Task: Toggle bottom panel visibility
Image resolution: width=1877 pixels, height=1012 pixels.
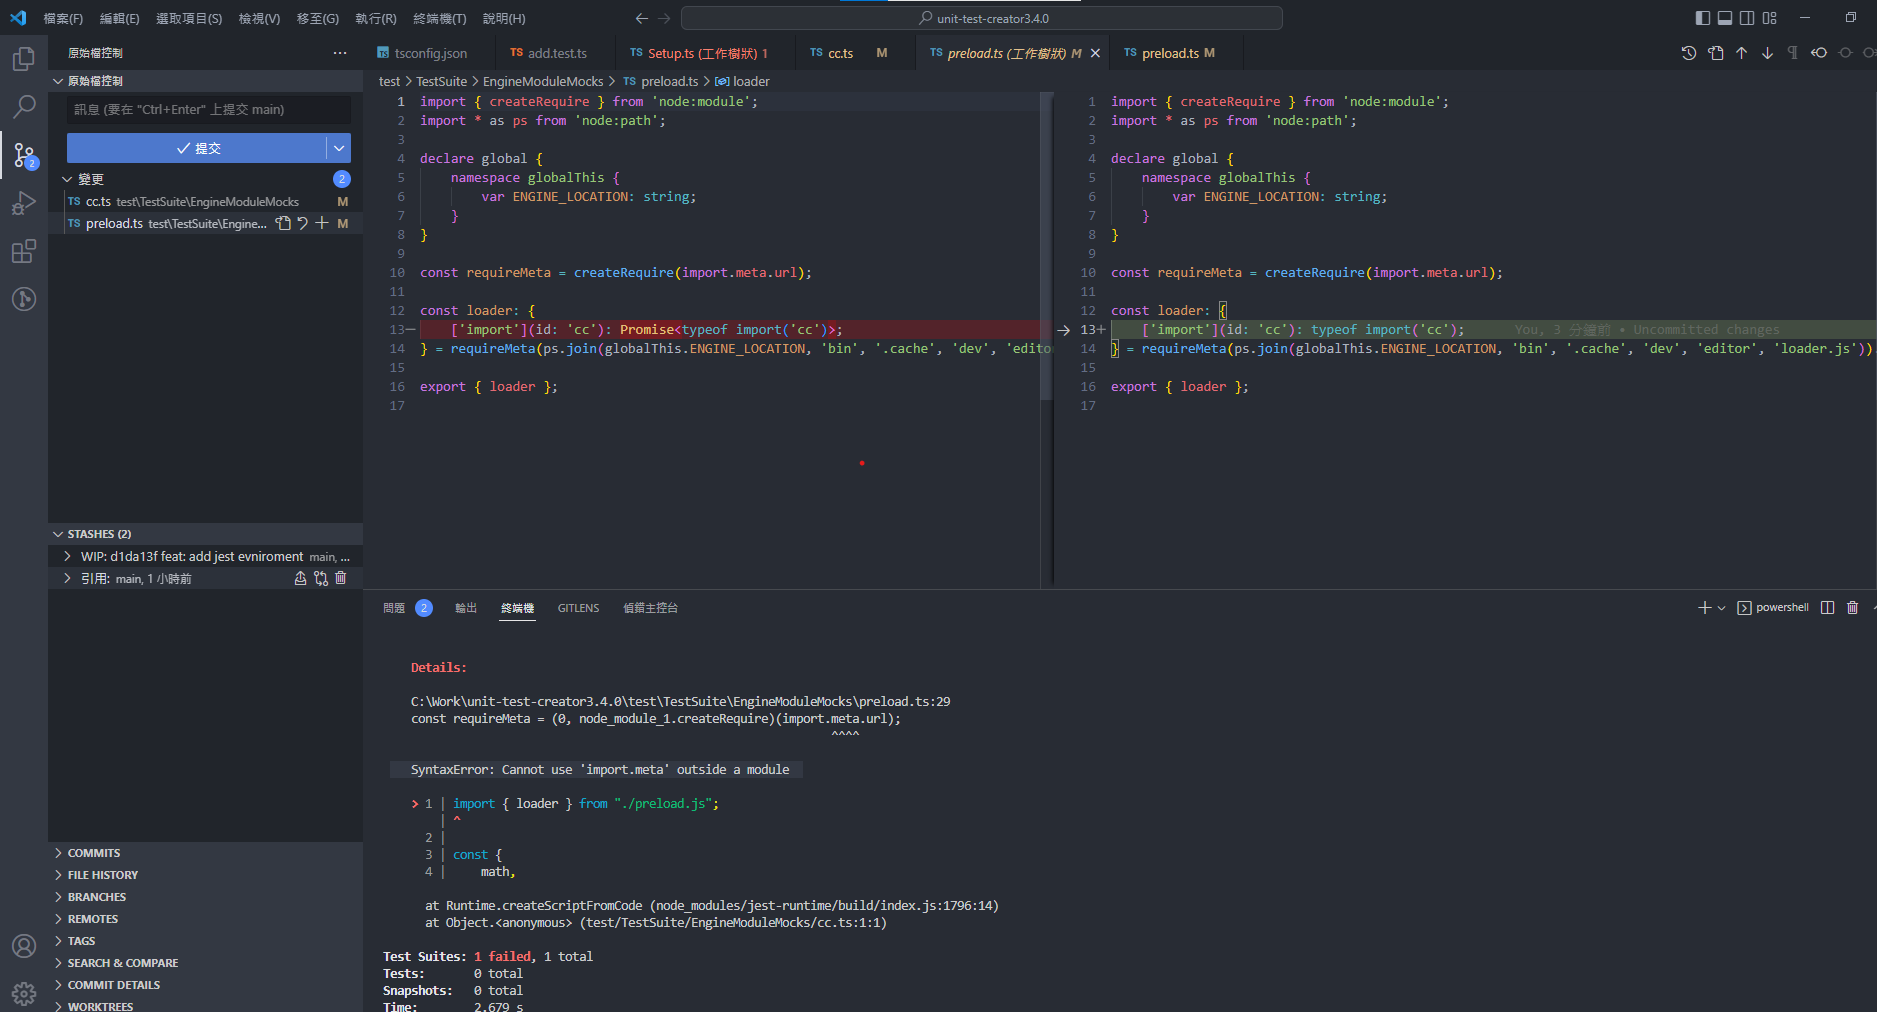Action: 1725,18
